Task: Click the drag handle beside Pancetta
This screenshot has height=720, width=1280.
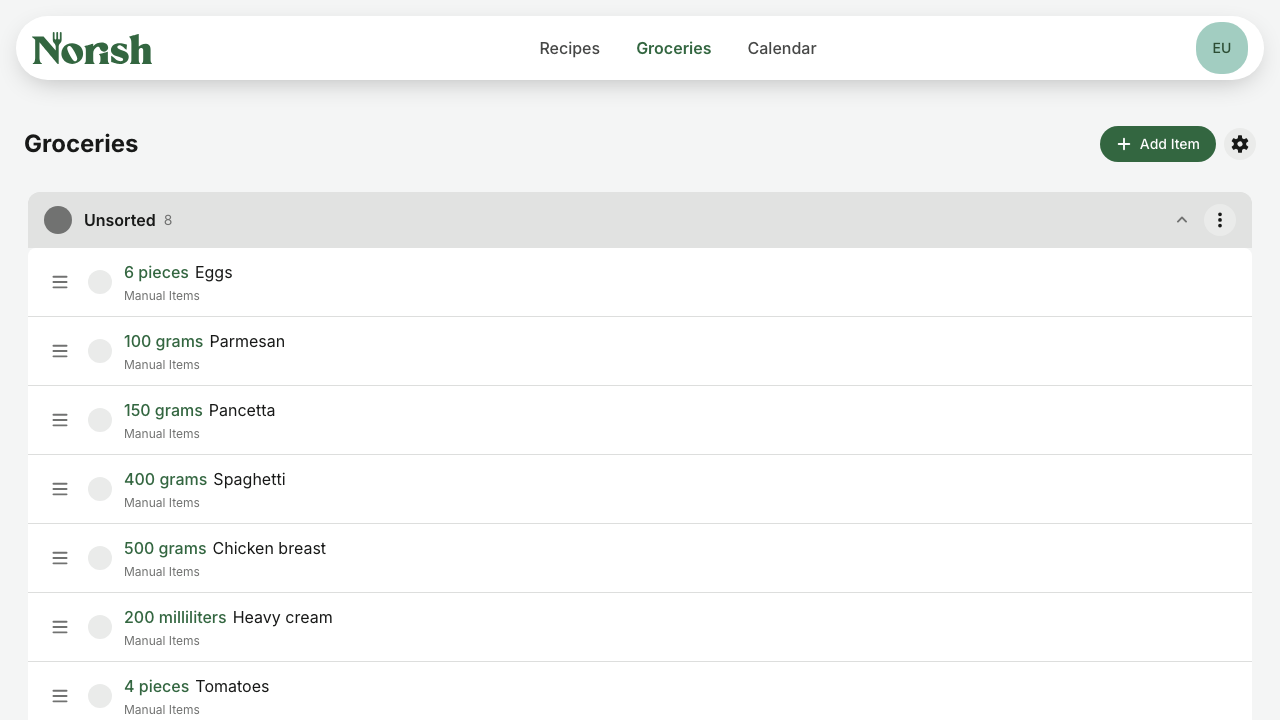Action: pos(60,420)
